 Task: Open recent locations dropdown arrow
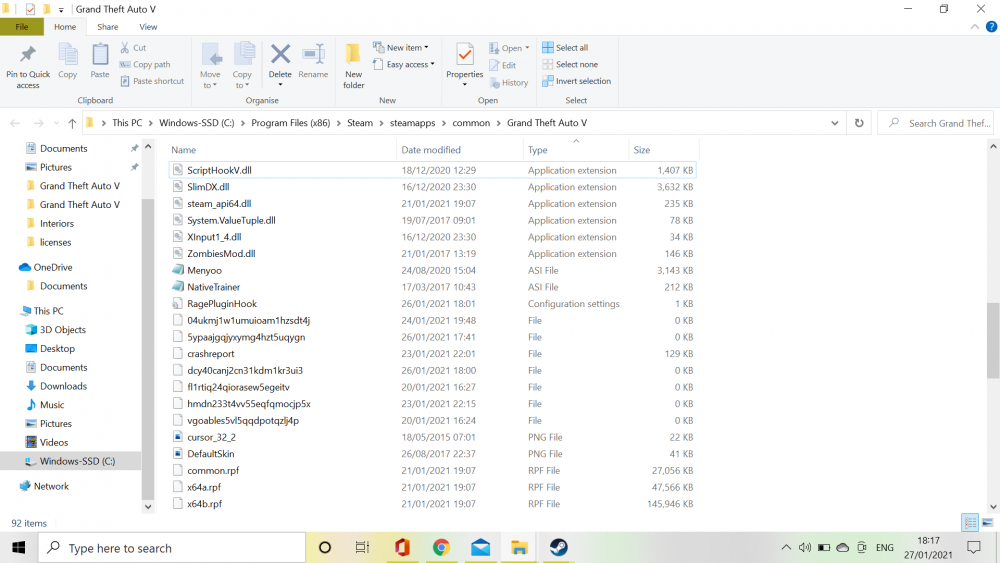56,123
